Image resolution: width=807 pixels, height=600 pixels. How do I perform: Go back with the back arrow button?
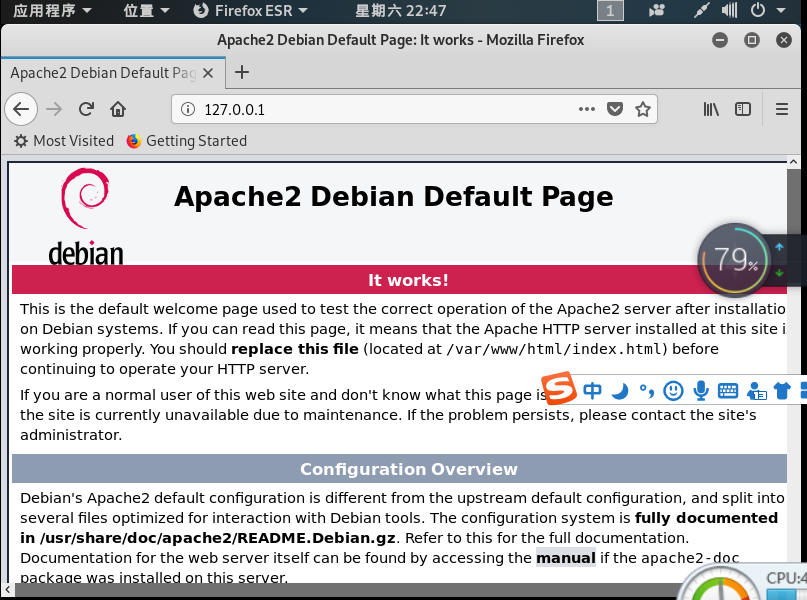[x=21, y=109]
